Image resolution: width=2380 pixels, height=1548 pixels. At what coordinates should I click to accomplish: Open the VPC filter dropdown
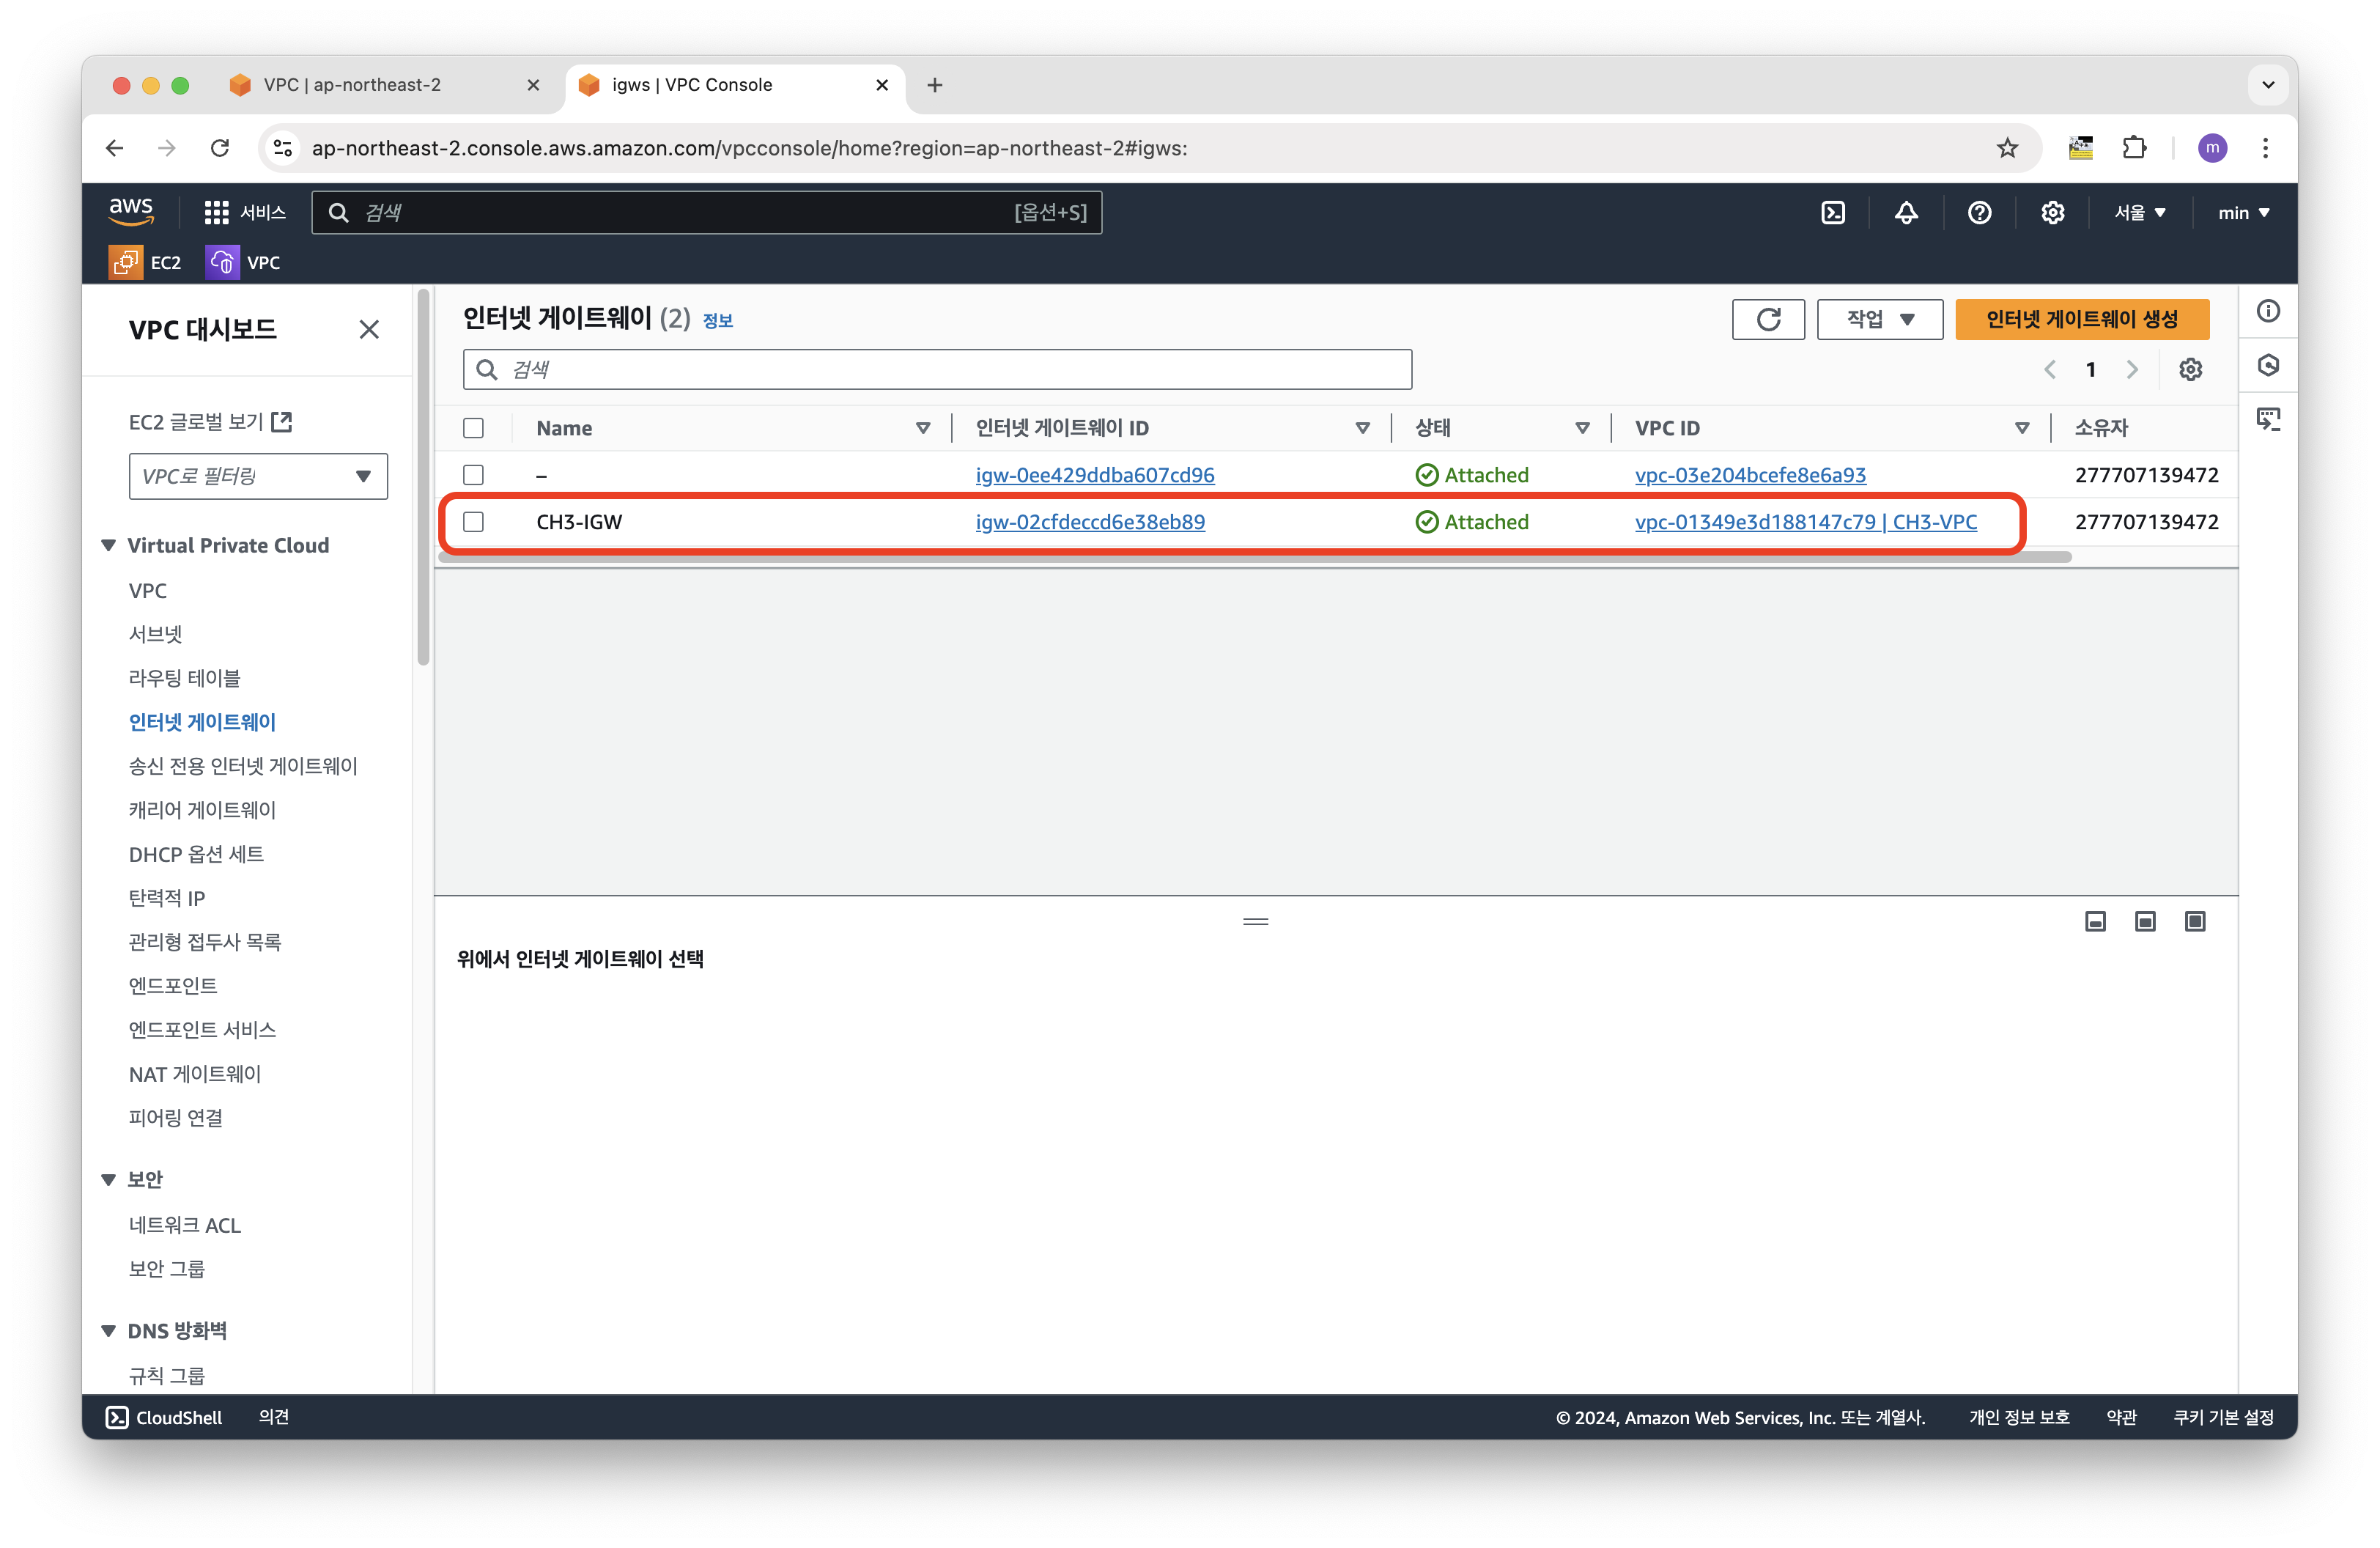click(258, 476)
